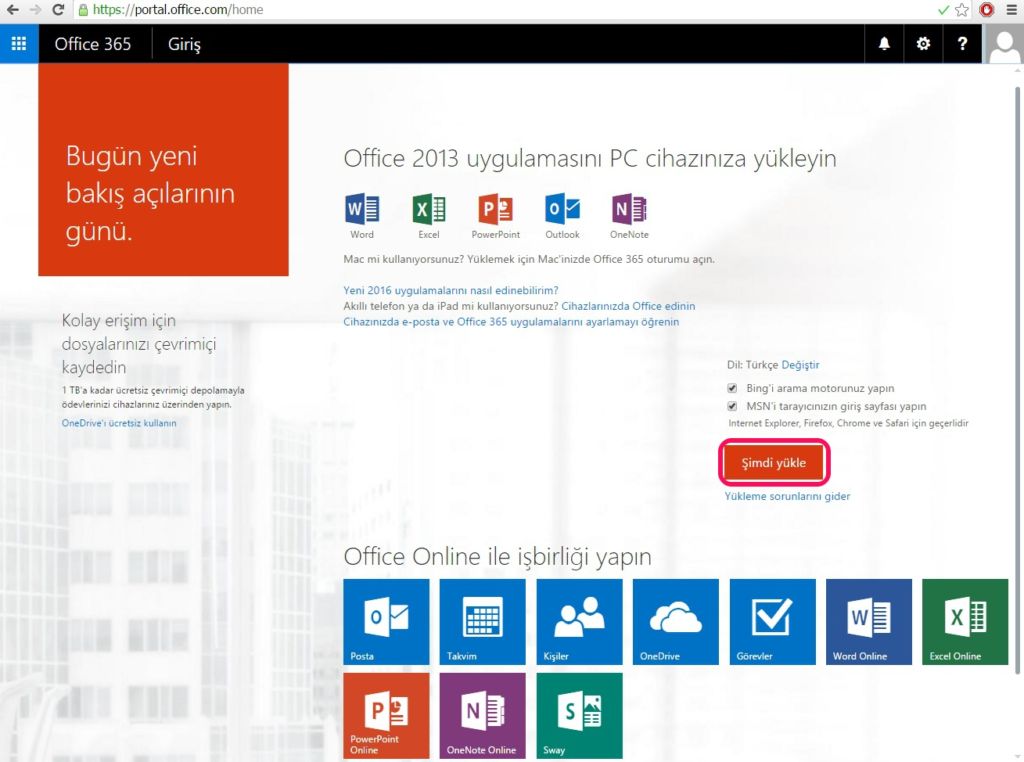Bookmark the page with the star icon
The image size is (1024, 762).
click(961, 10)
